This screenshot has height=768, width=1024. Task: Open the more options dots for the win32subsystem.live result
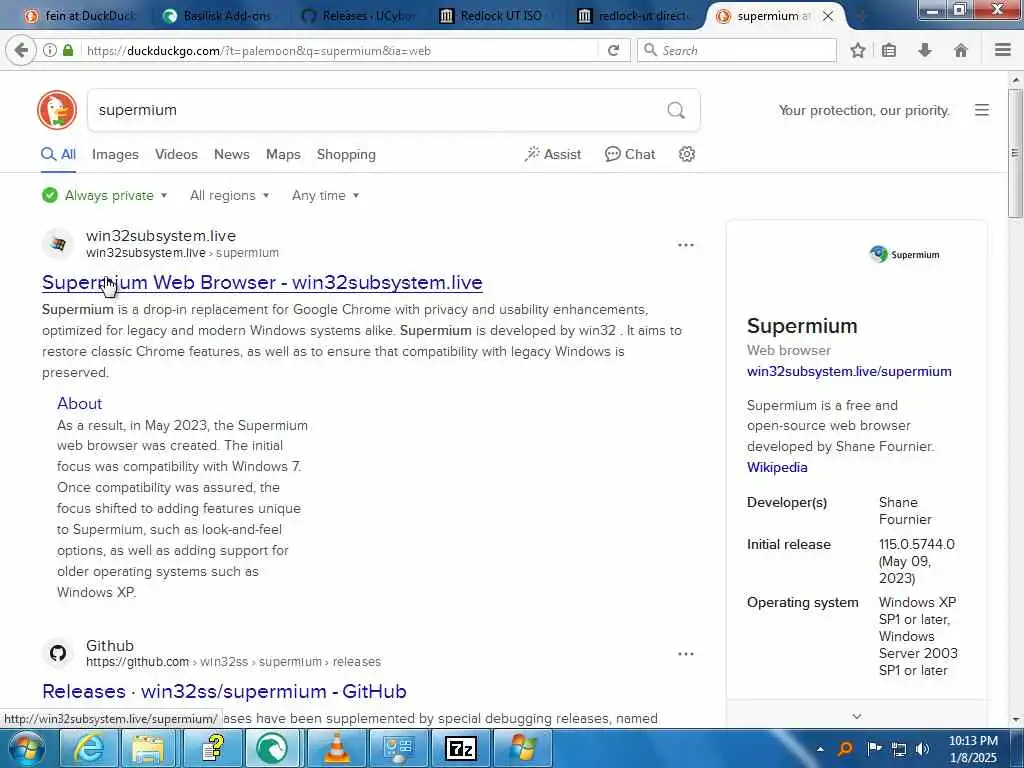[686, 245]
